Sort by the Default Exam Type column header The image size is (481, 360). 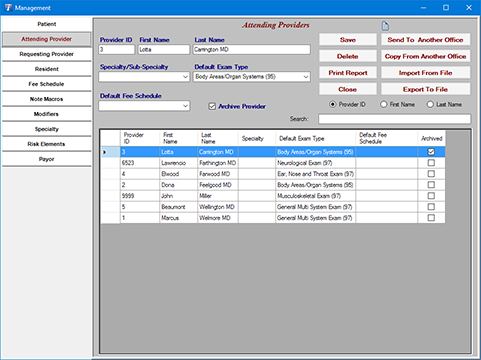click(315, 138)
